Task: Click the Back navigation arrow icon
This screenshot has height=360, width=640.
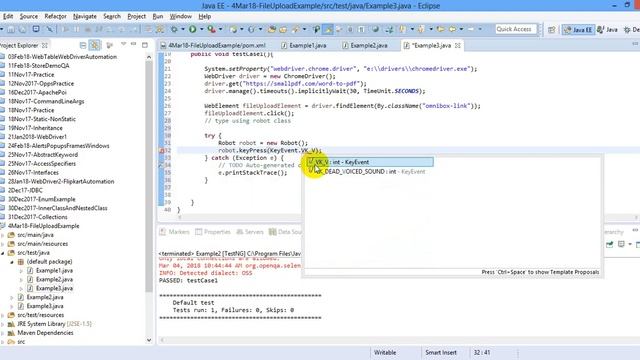Action: coord(452,29)
